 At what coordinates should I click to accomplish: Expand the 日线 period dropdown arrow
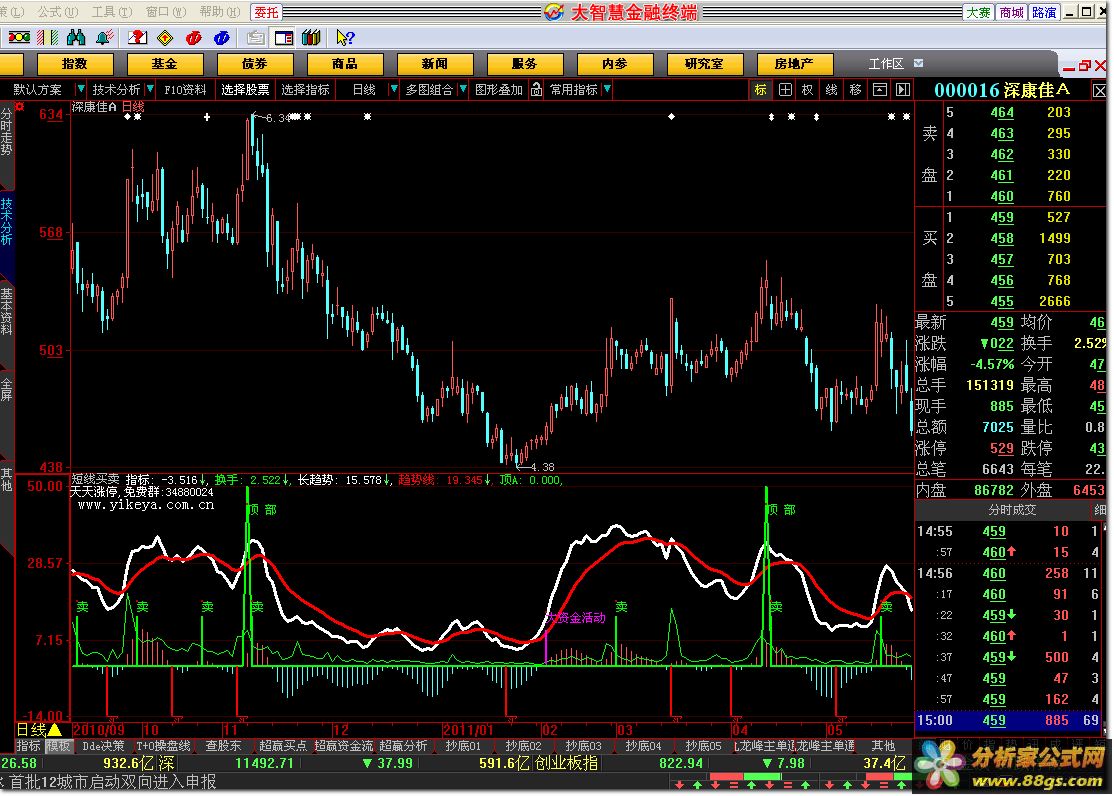click(x=394, y=89)
